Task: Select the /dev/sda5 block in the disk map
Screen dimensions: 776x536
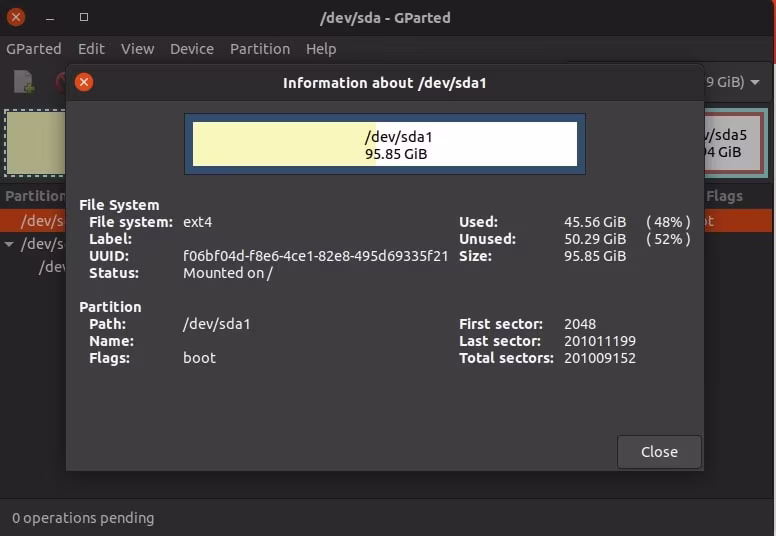Action: click(x=735, y=143)
